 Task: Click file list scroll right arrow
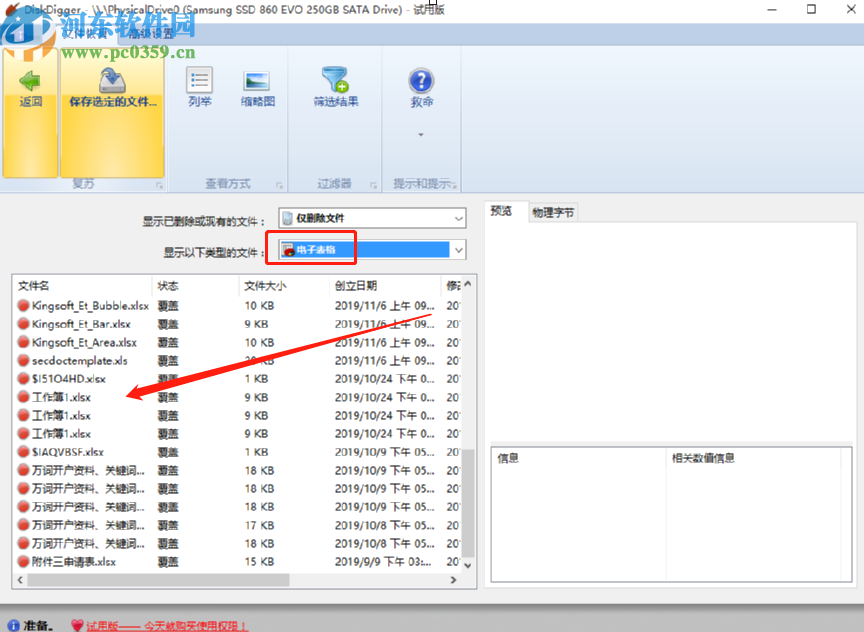453,580
